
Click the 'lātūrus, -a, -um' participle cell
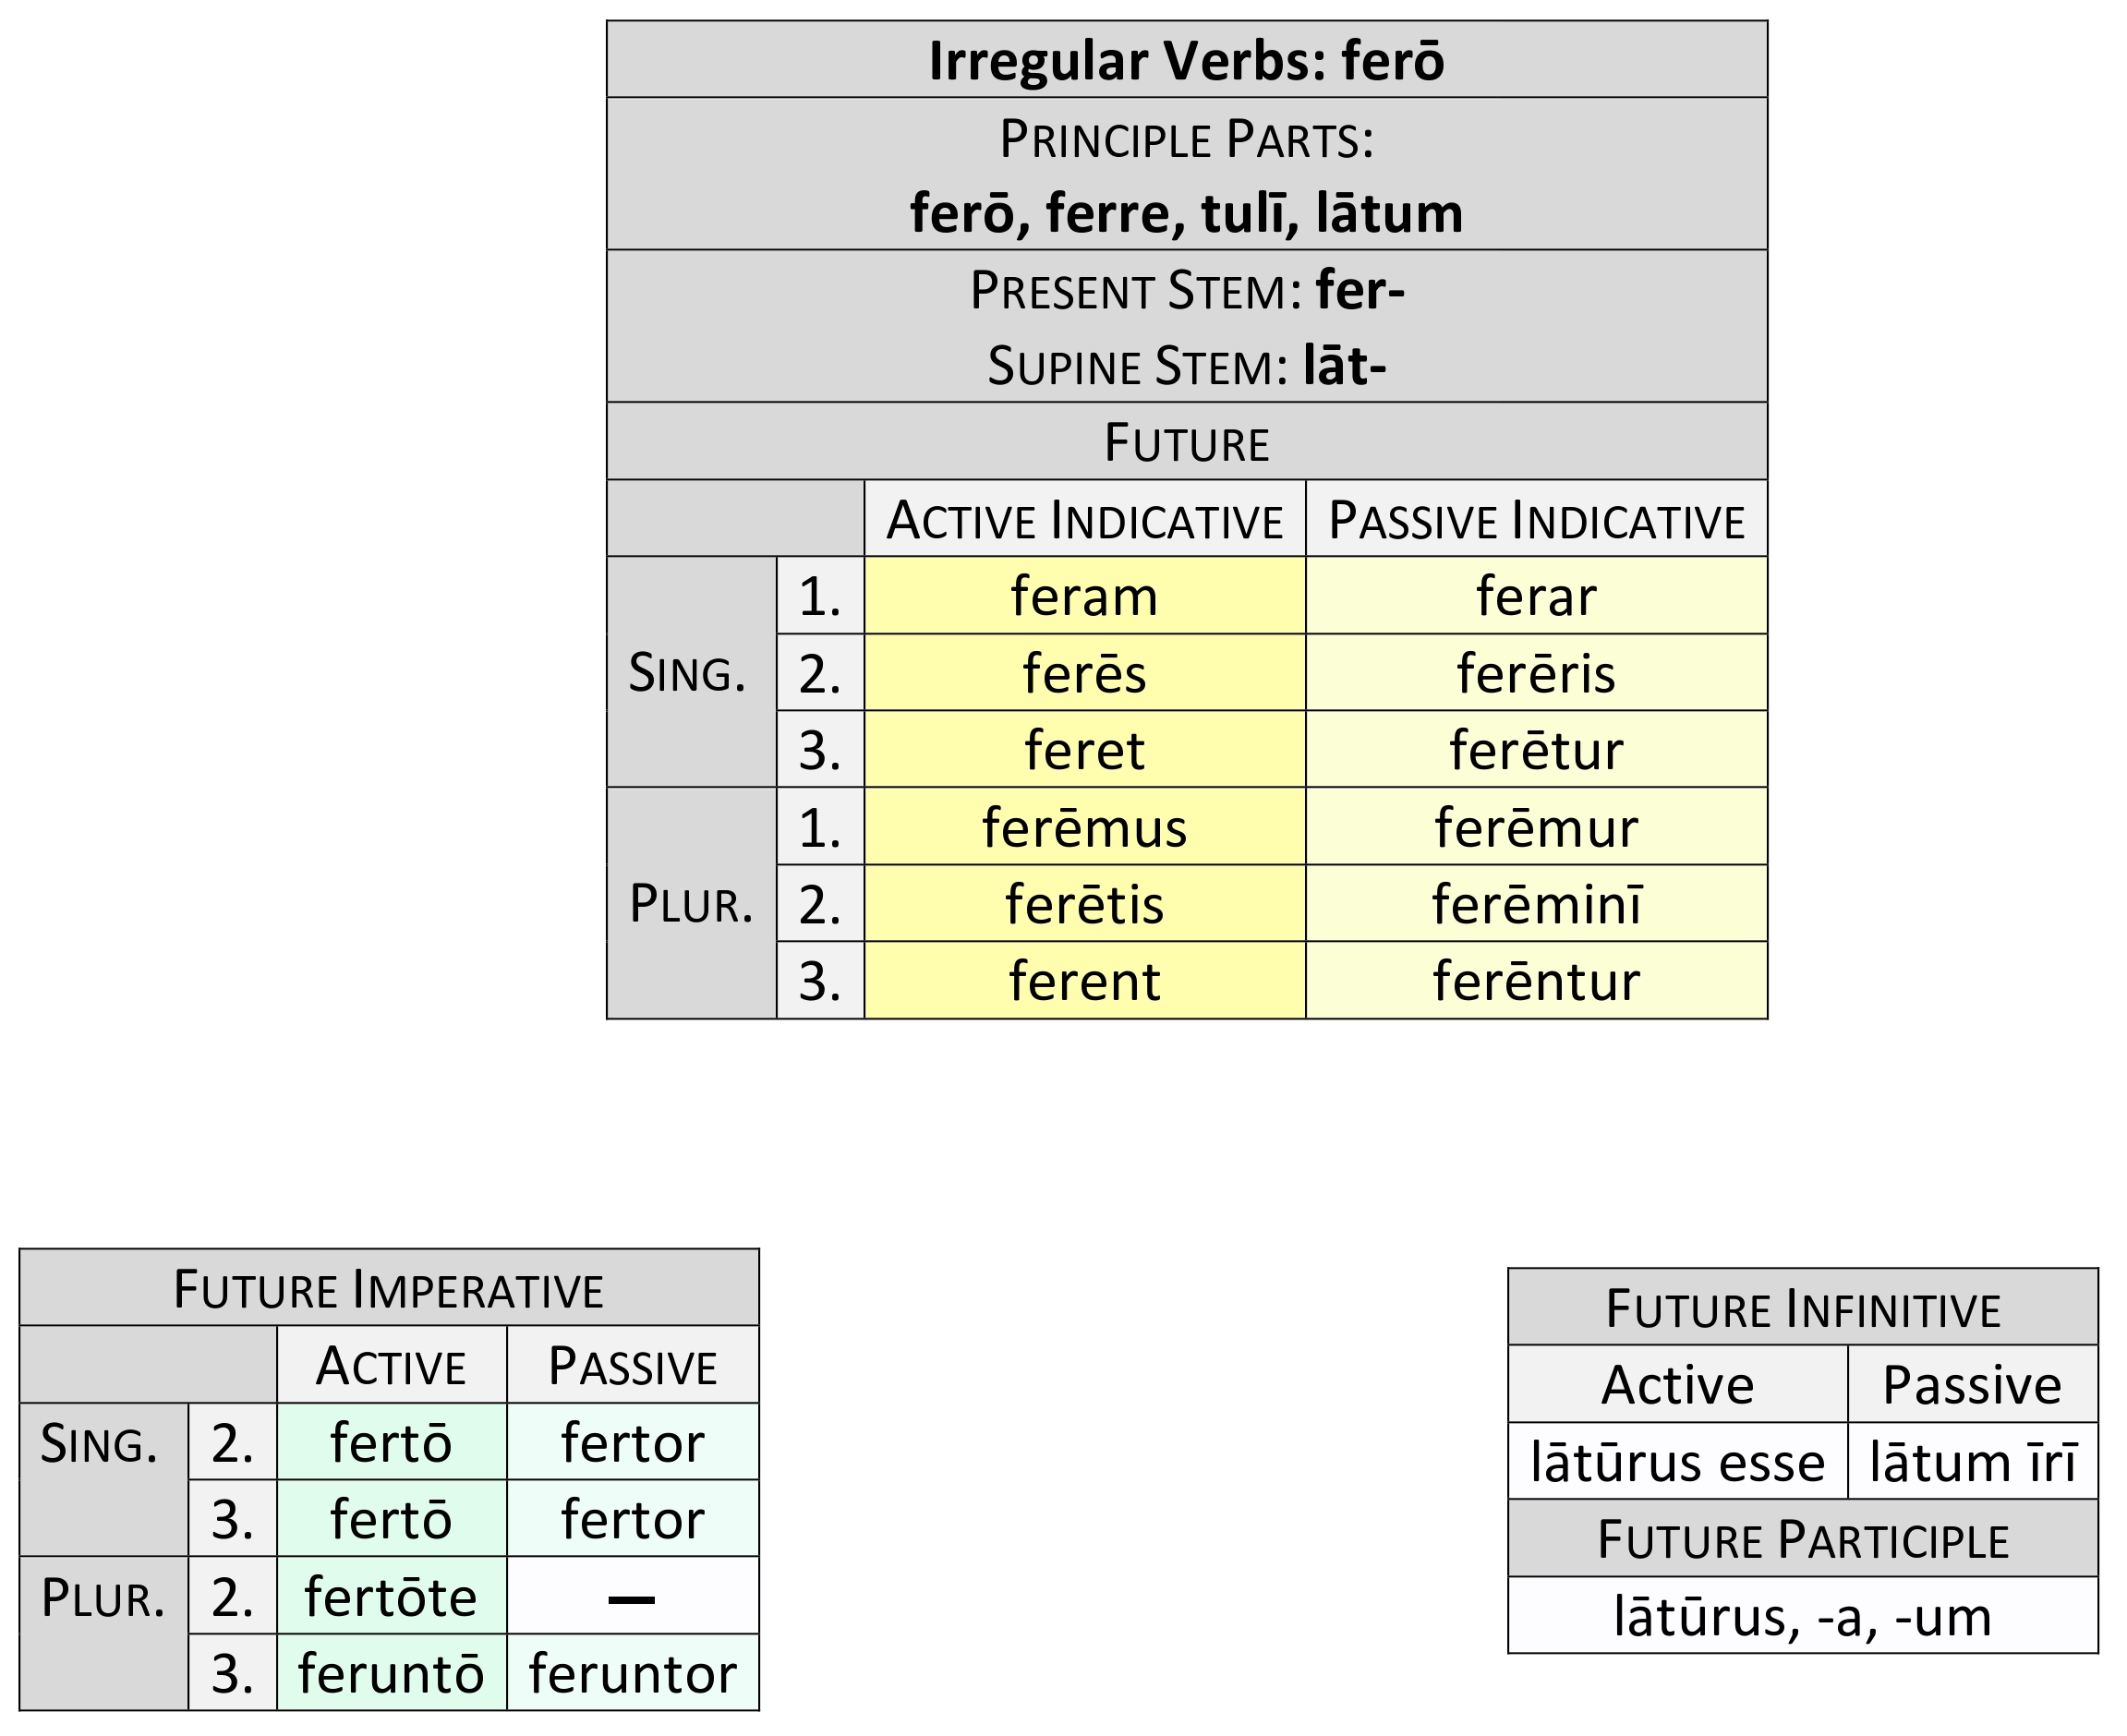[x=1802, y=1616]
